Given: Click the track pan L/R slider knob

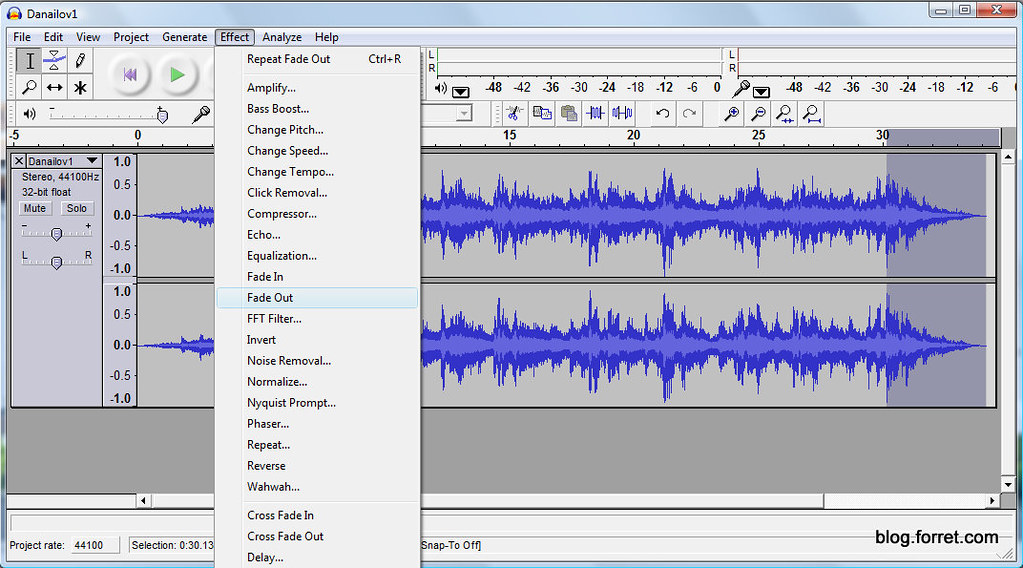Looking at the screenshot, I should pyautogui.click(x=57, y=262).
